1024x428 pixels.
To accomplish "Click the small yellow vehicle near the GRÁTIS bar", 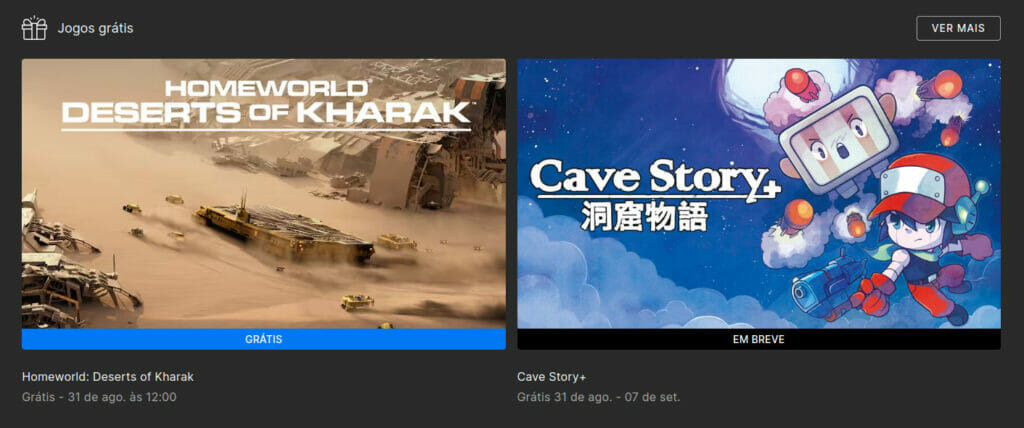I will pos(357,301).
